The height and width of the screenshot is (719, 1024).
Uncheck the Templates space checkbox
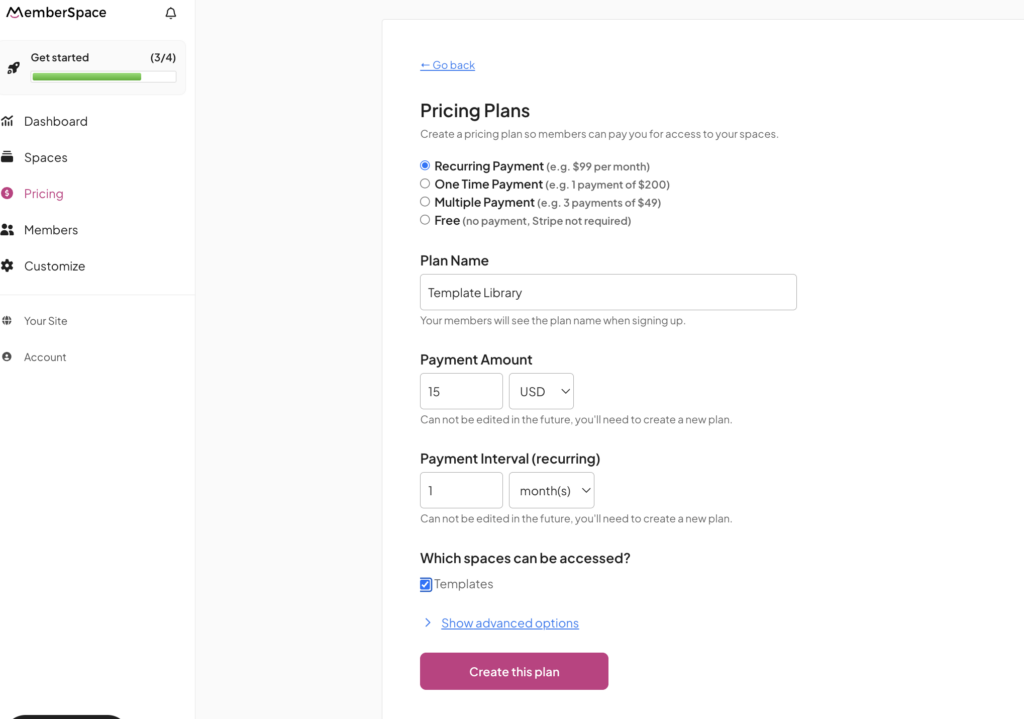(x=425, y=584)
